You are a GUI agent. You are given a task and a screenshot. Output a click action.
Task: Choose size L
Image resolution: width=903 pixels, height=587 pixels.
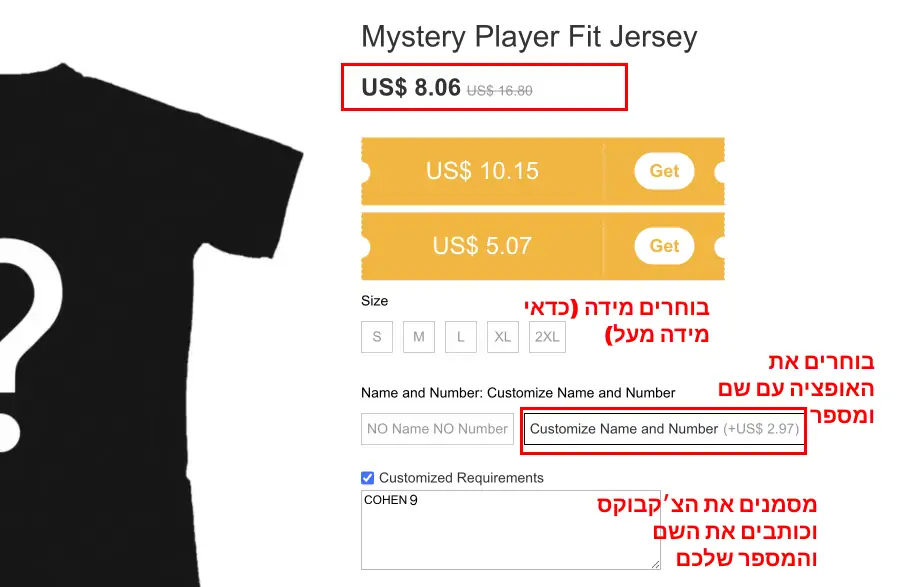[461, 336]
